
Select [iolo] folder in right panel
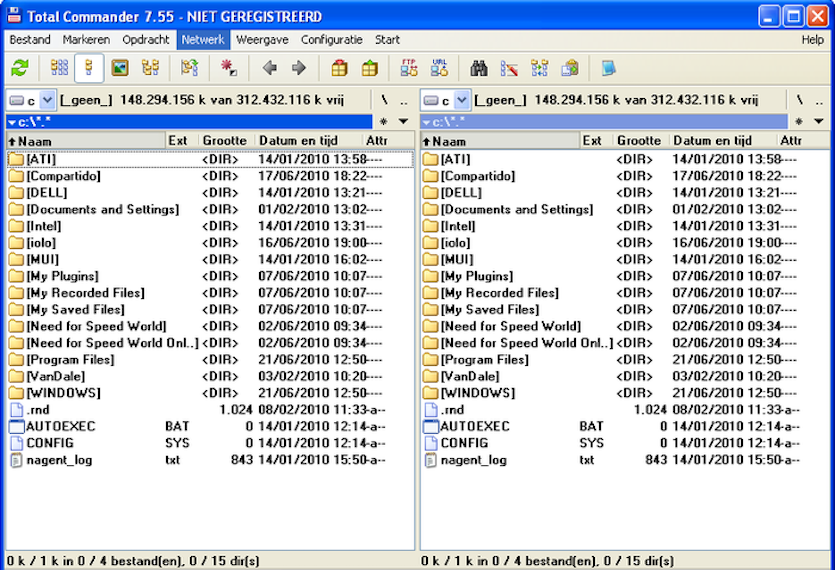(x=625, y=243)
